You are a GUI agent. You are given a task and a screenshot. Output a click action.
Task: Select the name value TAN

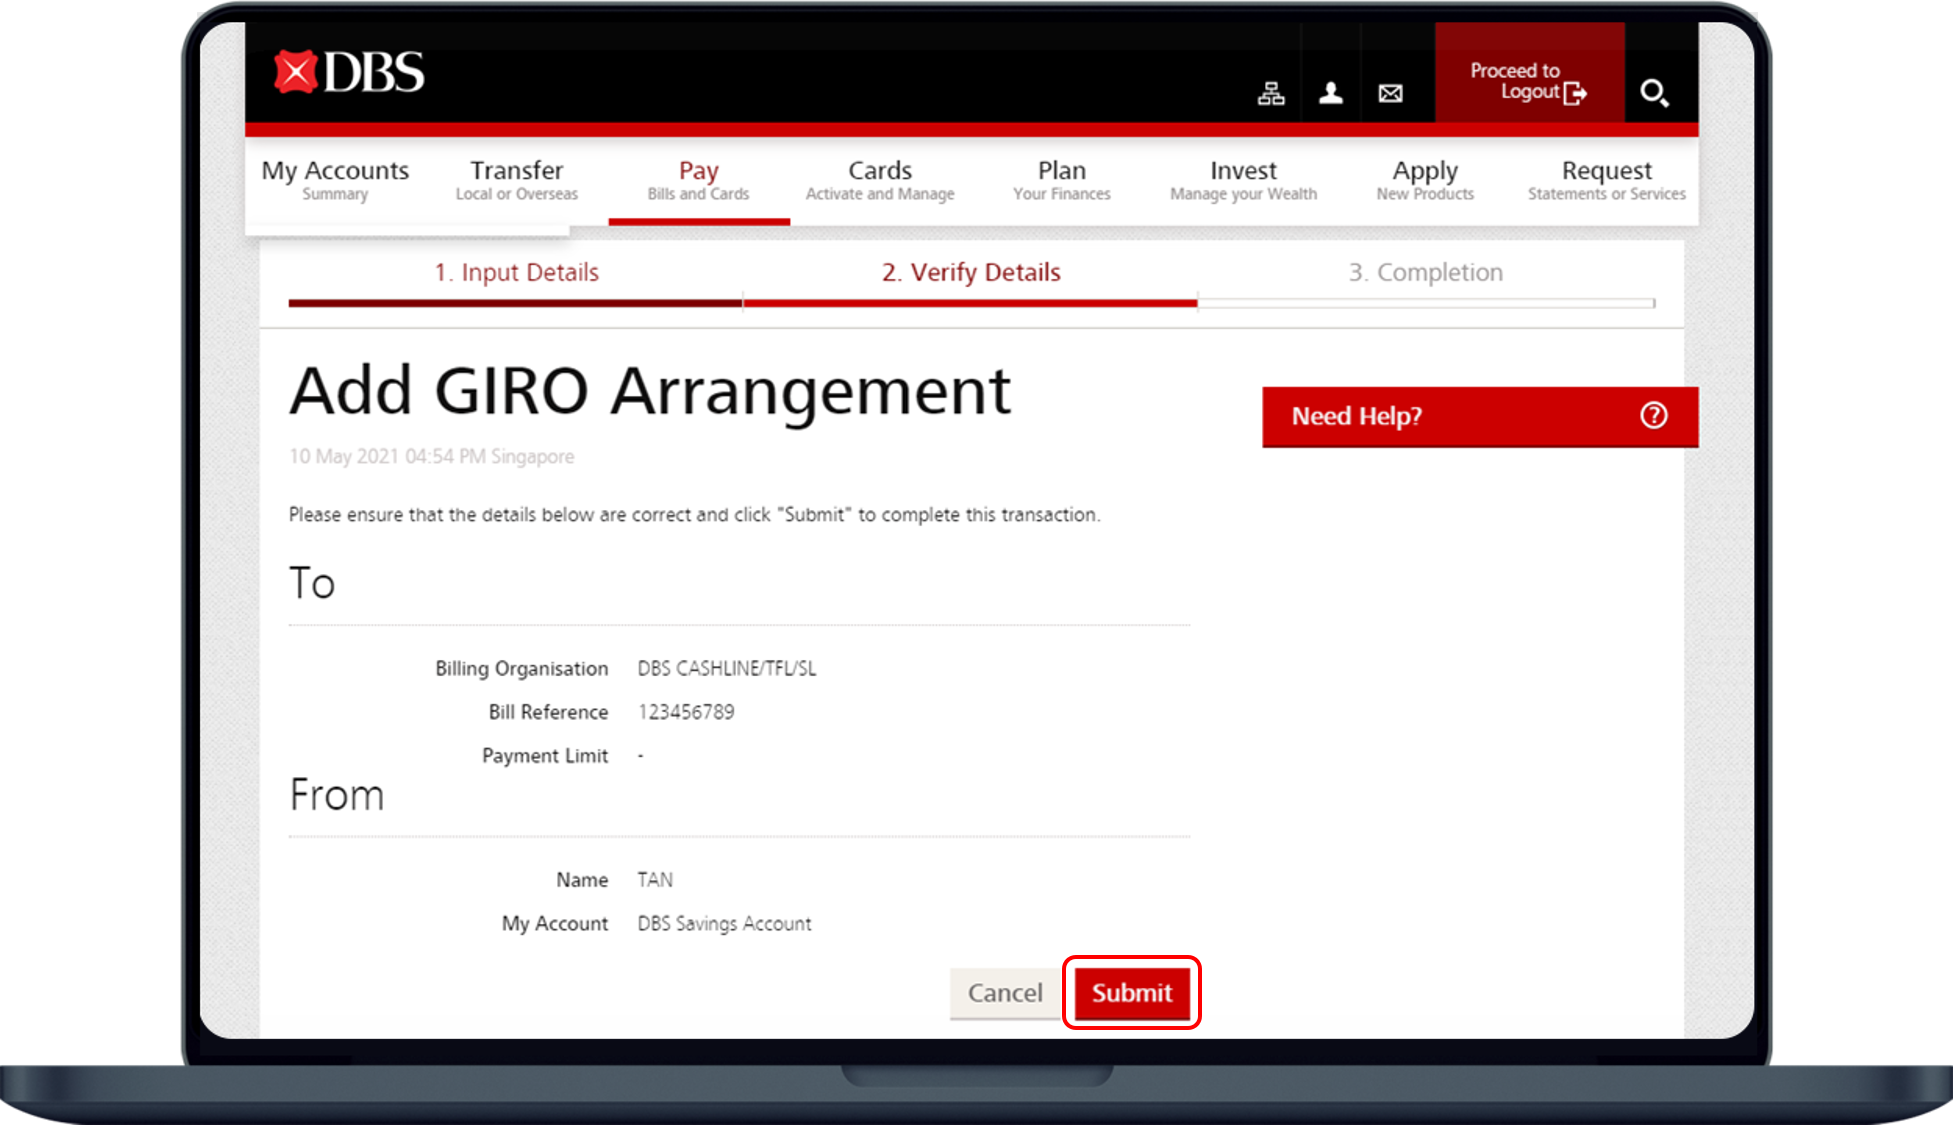655,880
